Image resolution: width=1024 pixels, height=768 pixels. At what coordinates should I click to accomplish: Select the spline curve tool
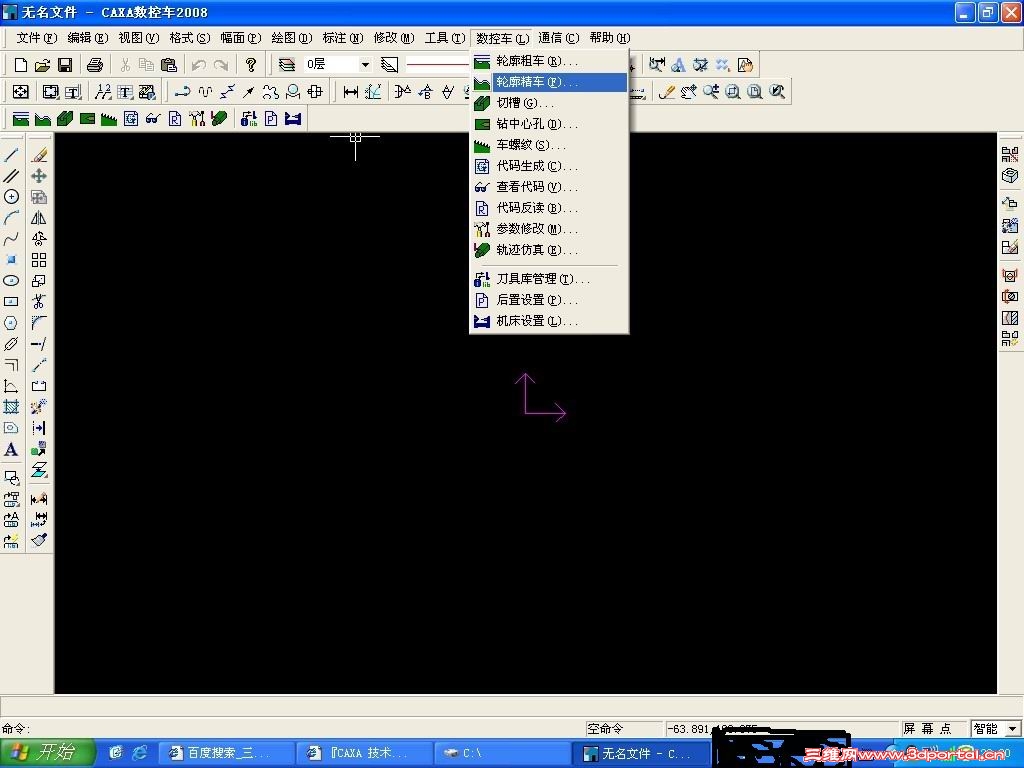coord(11,239)
